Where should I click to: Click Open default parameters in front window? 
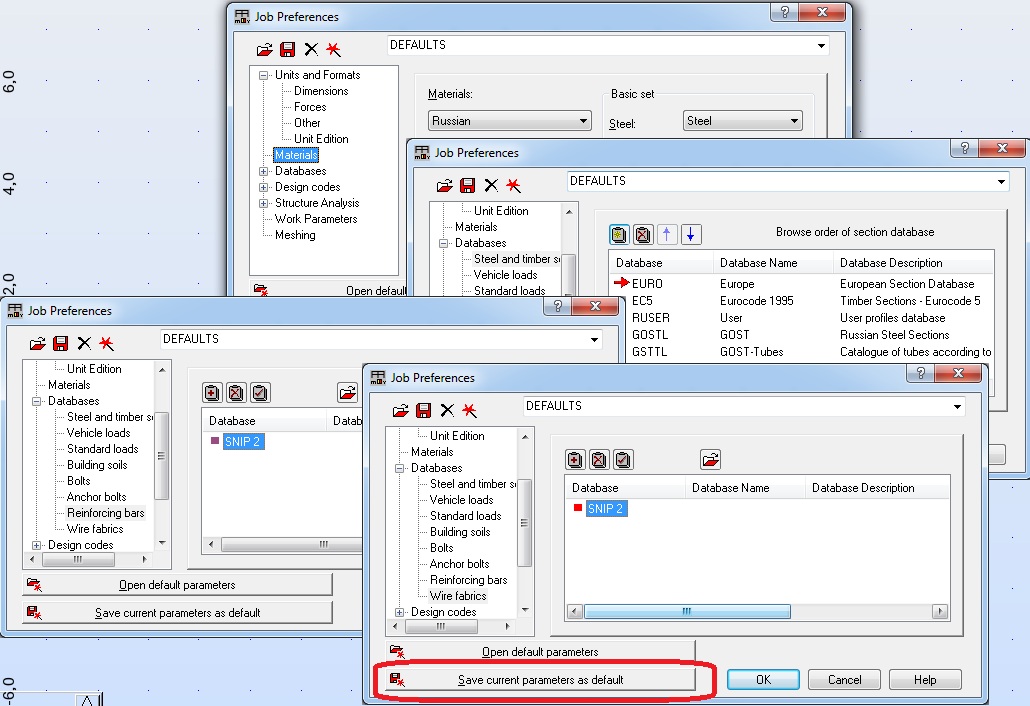pyautogui.click(x=540, y=651)
